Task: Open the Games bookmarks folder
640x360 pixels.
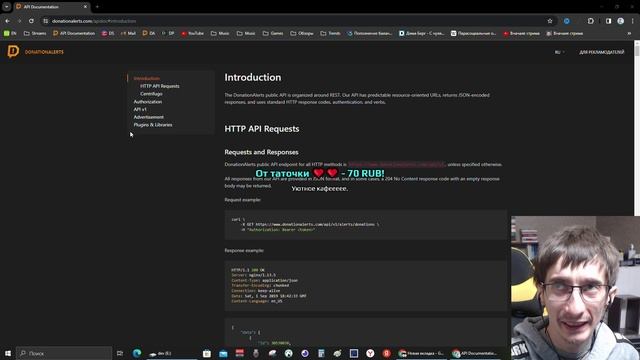Action: pyautogui.click(x=273, y=33)
